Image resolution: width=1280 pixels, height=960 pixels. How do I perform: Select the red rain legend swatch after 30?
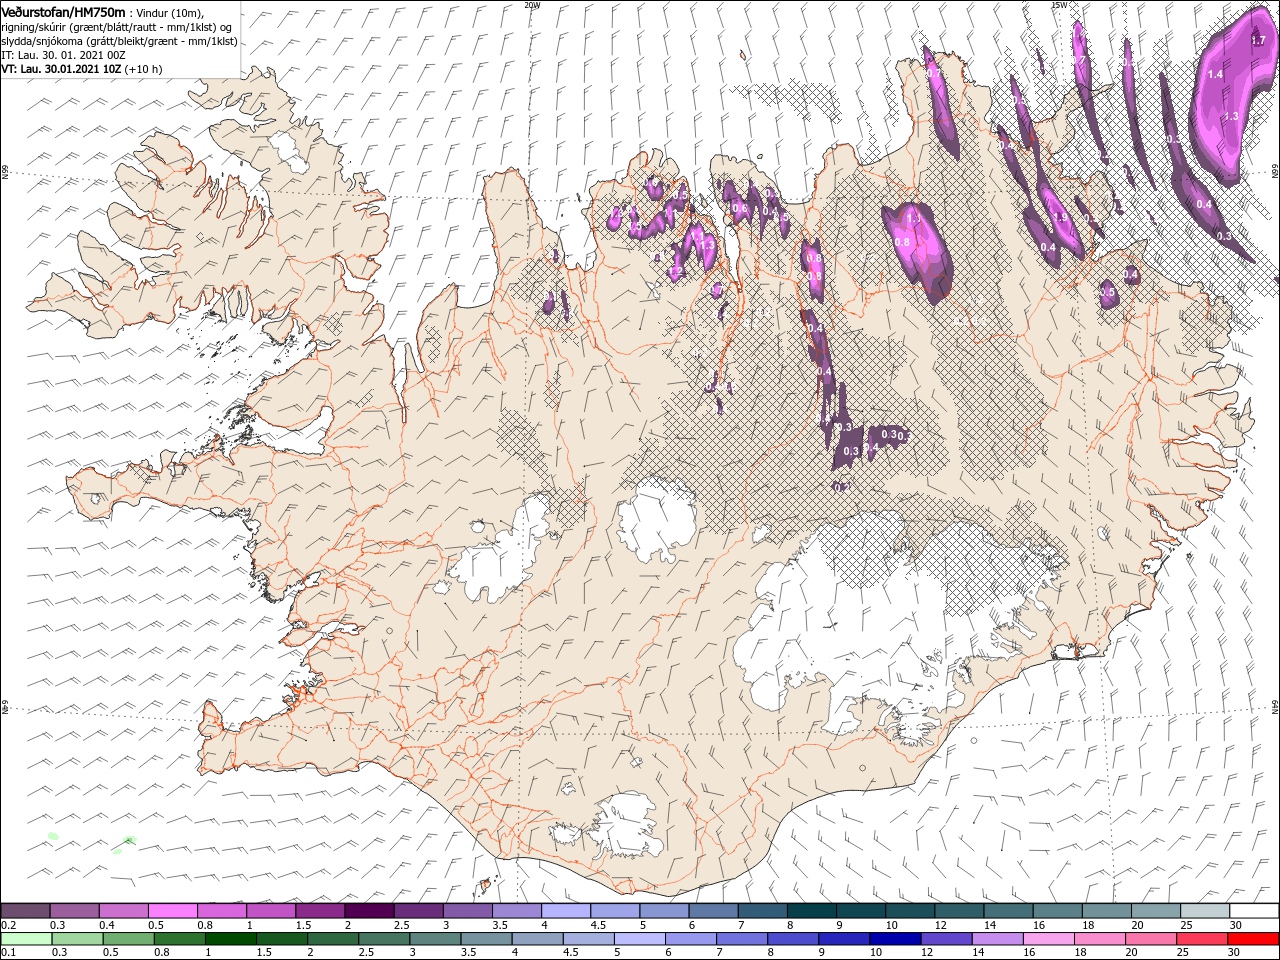1254,939
